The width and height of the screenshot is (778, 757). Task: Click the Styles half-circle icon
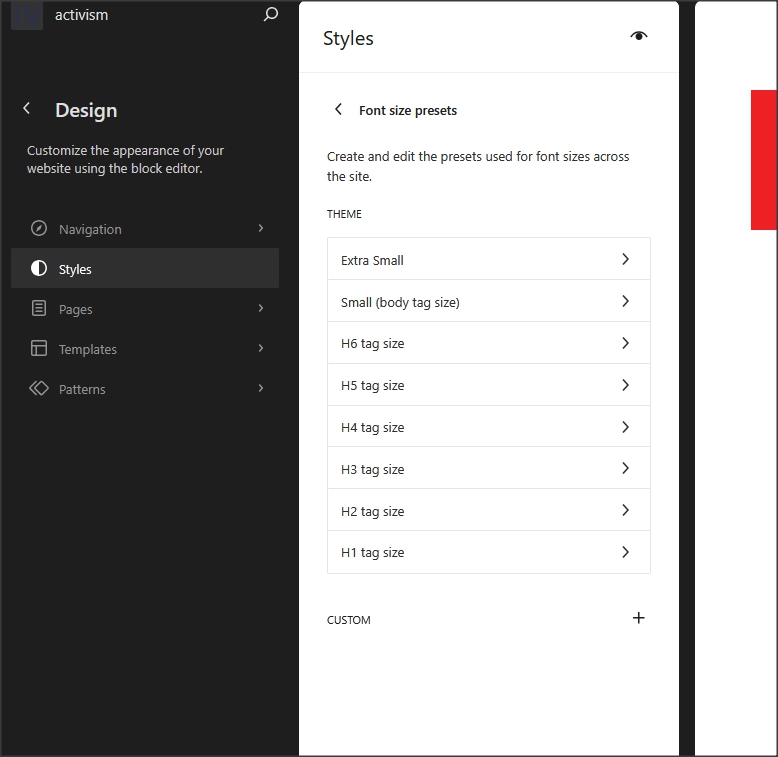click(39, 268)
